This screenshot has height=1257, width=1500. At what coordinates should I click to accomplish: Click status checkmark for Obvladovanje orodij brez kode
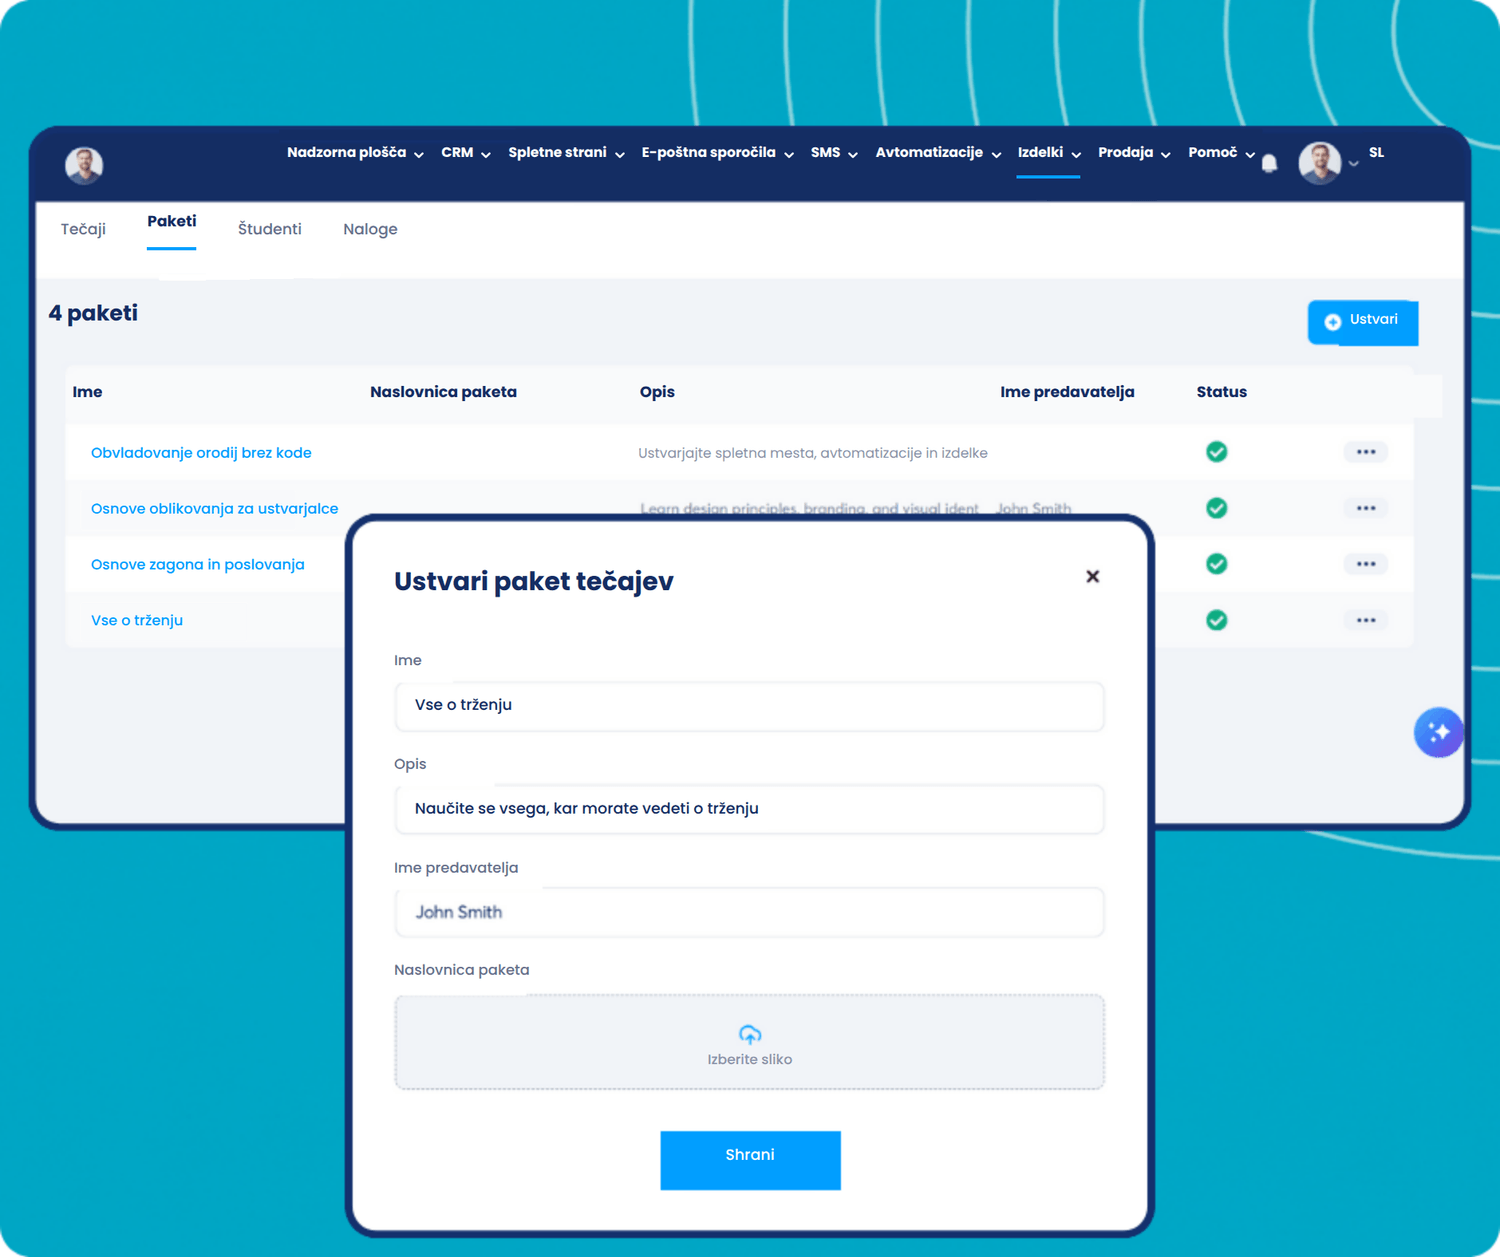[1216, 452]
